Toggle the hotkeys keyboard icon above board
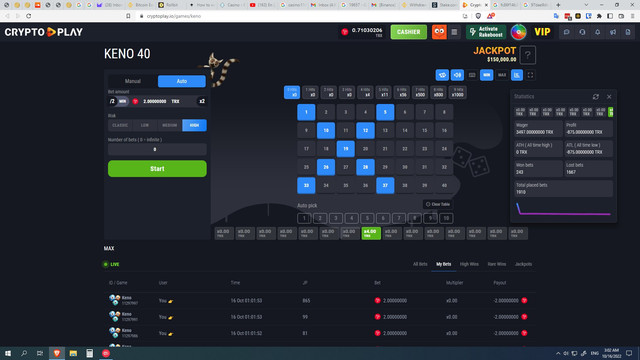Viewport: 640px width, 360px height. pyautogui.click(x=472, y=75)
